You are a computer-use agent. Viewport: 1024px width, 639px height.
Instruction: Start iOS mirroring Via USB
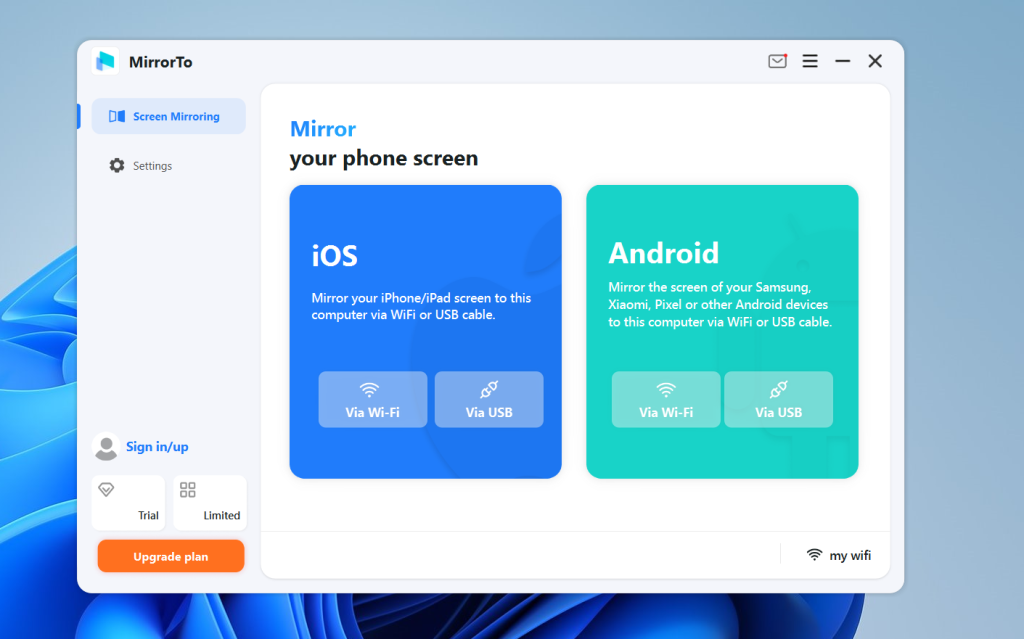[489, 399]
